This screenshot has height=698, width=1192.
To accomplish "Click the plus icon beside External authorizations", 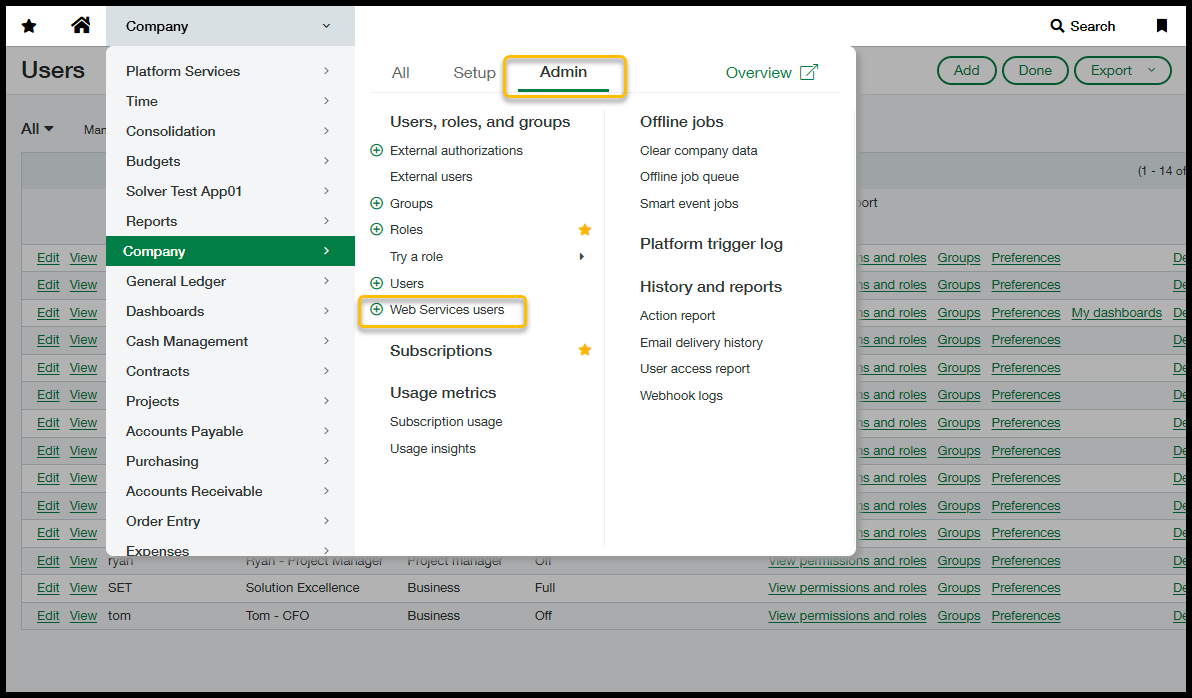I will 377,151.
